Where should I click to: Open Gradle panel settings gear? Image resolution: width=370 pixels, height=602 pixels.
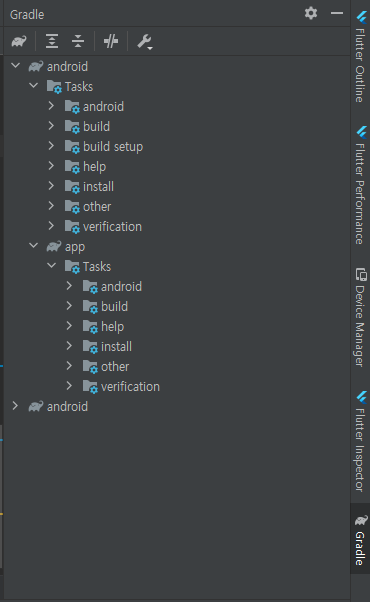tap(311, 13)
